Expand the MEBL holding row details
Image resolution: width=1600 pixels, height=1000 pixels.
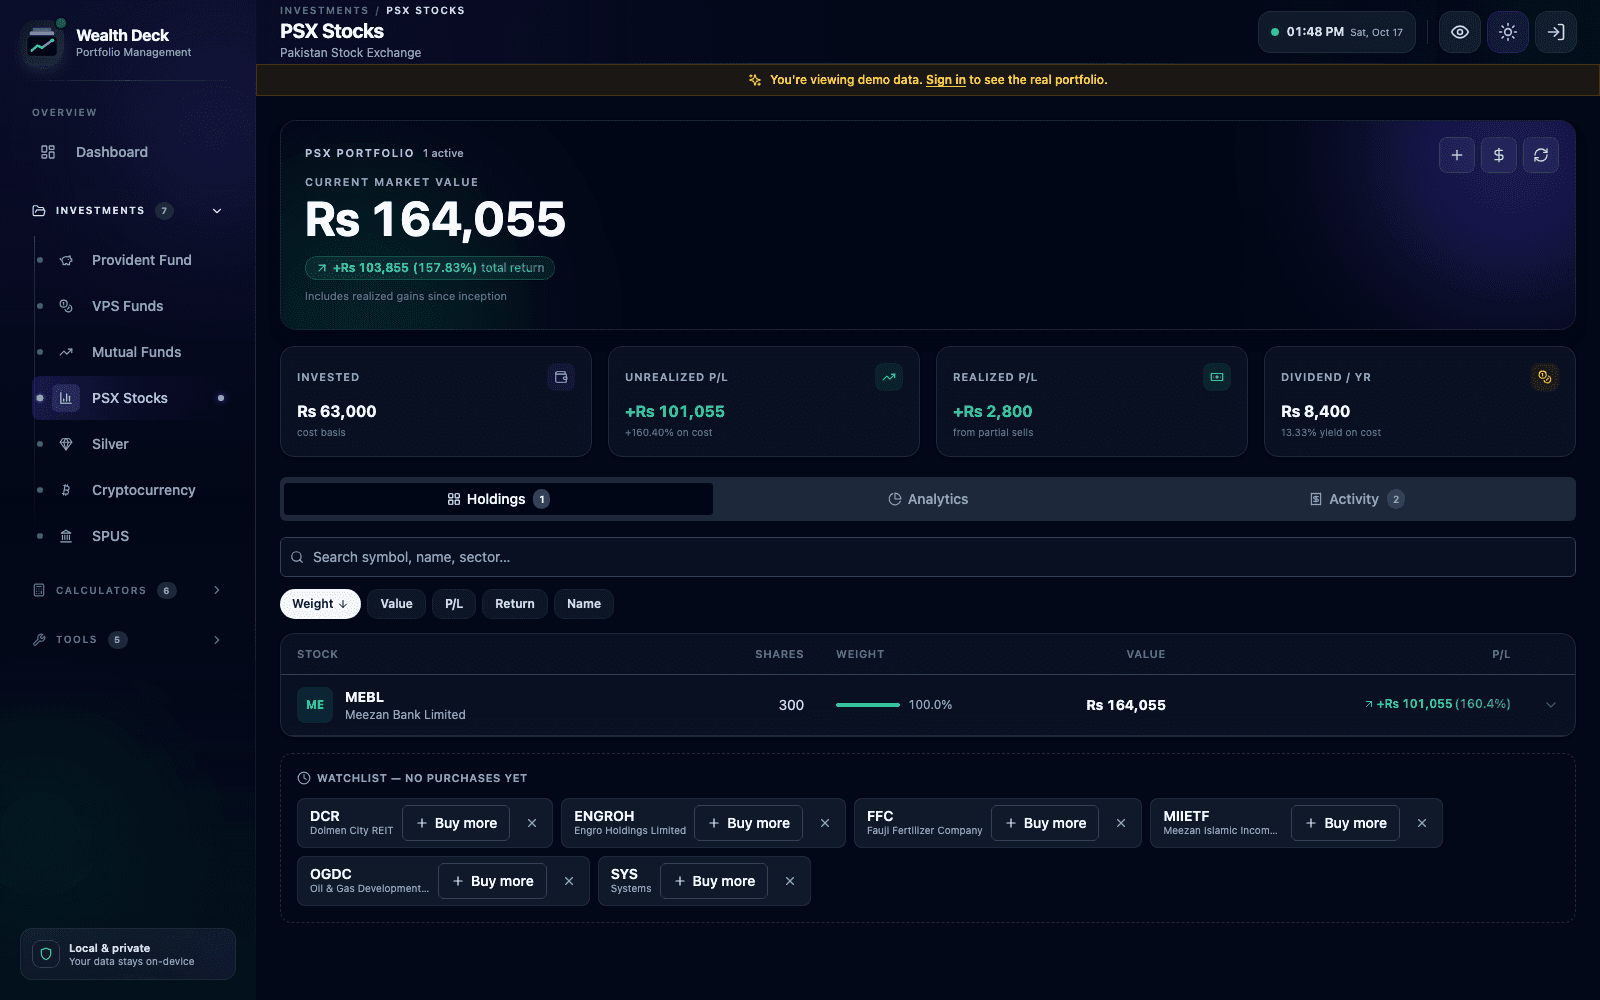tap(1550, 705)
